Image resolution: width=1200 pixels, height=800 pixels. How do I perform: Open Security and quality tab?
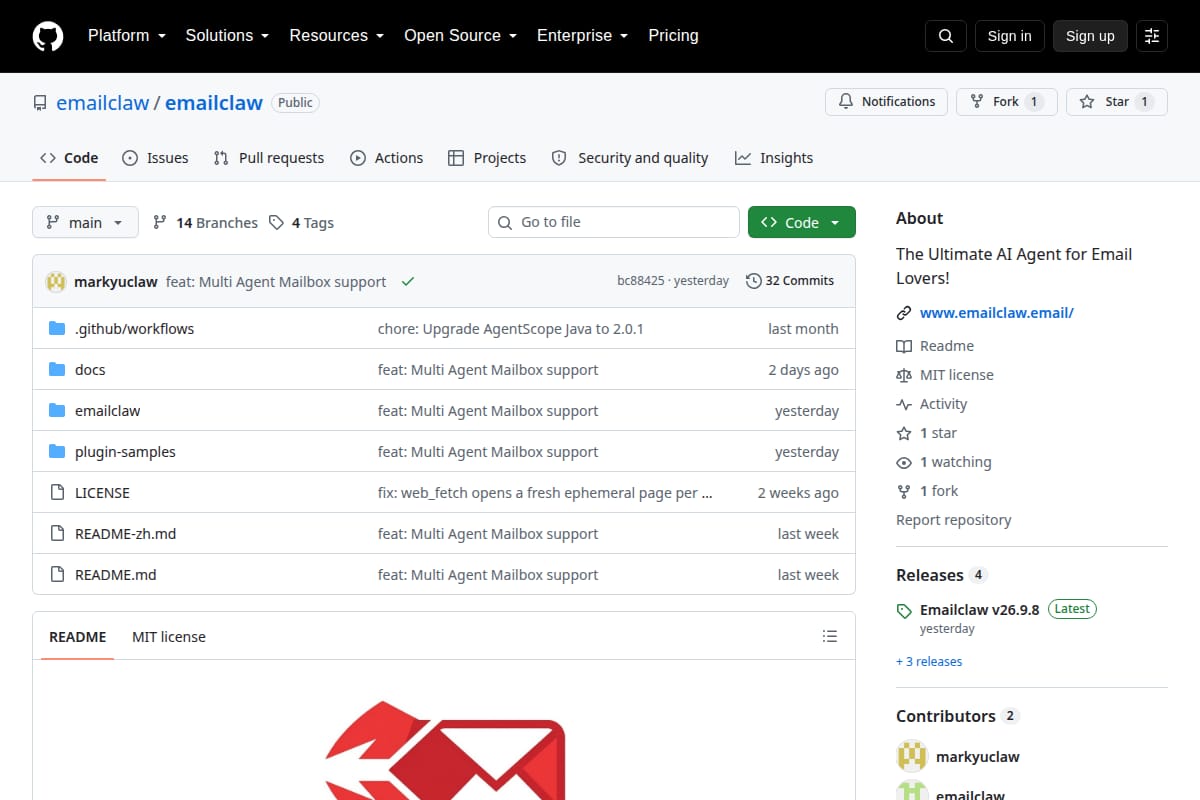click(630, 158)
